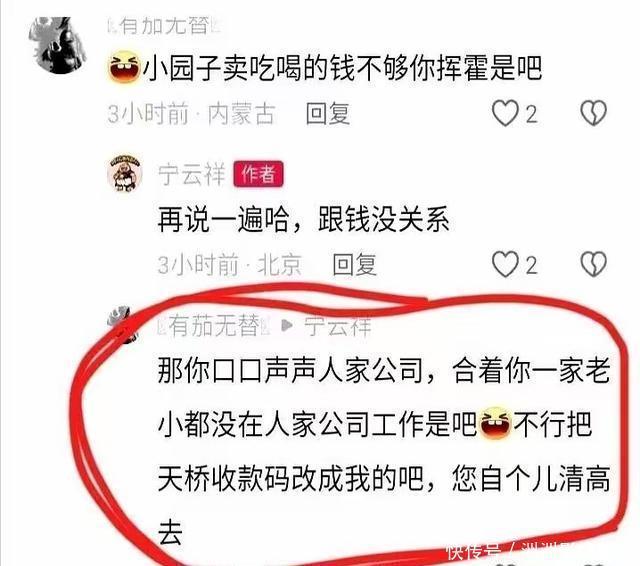
Task: Reply to 宁云祥's 北京 comment
Action: tap(354, 264)
